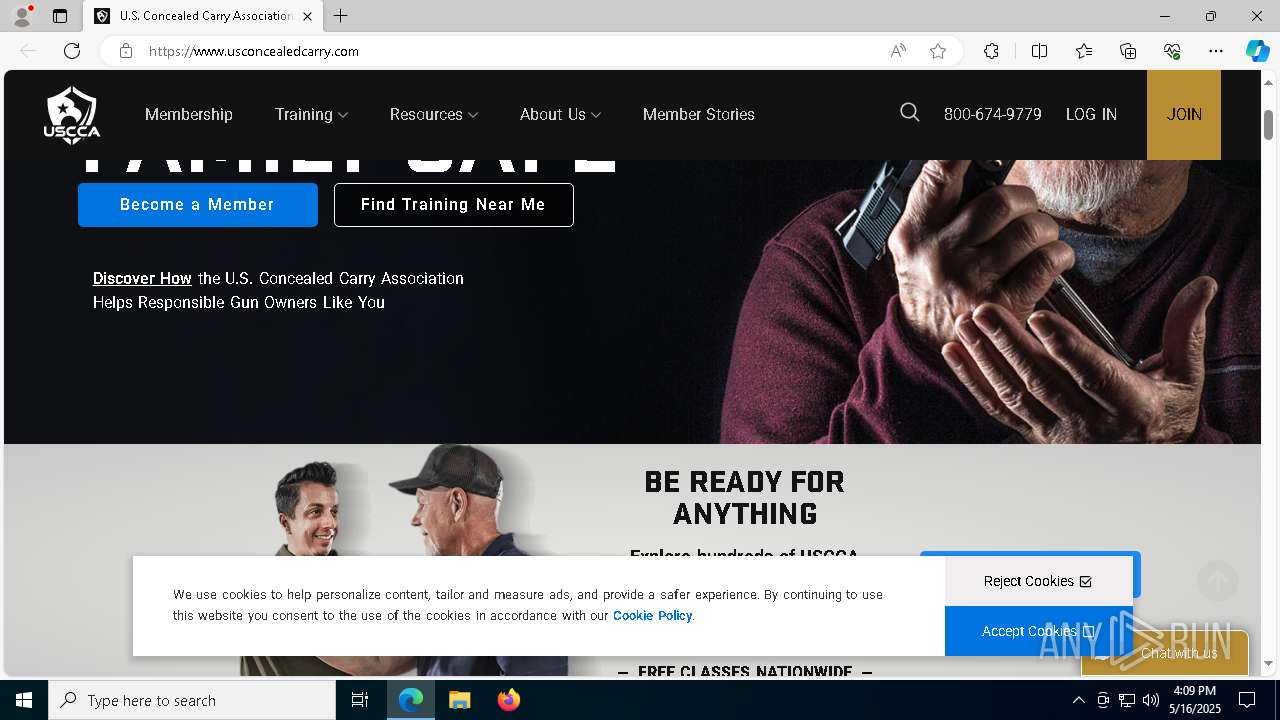Select the U.S. Concealed Carry Association tab
The height and width of the screenshot is (720, 1280).
coord(204,16)
